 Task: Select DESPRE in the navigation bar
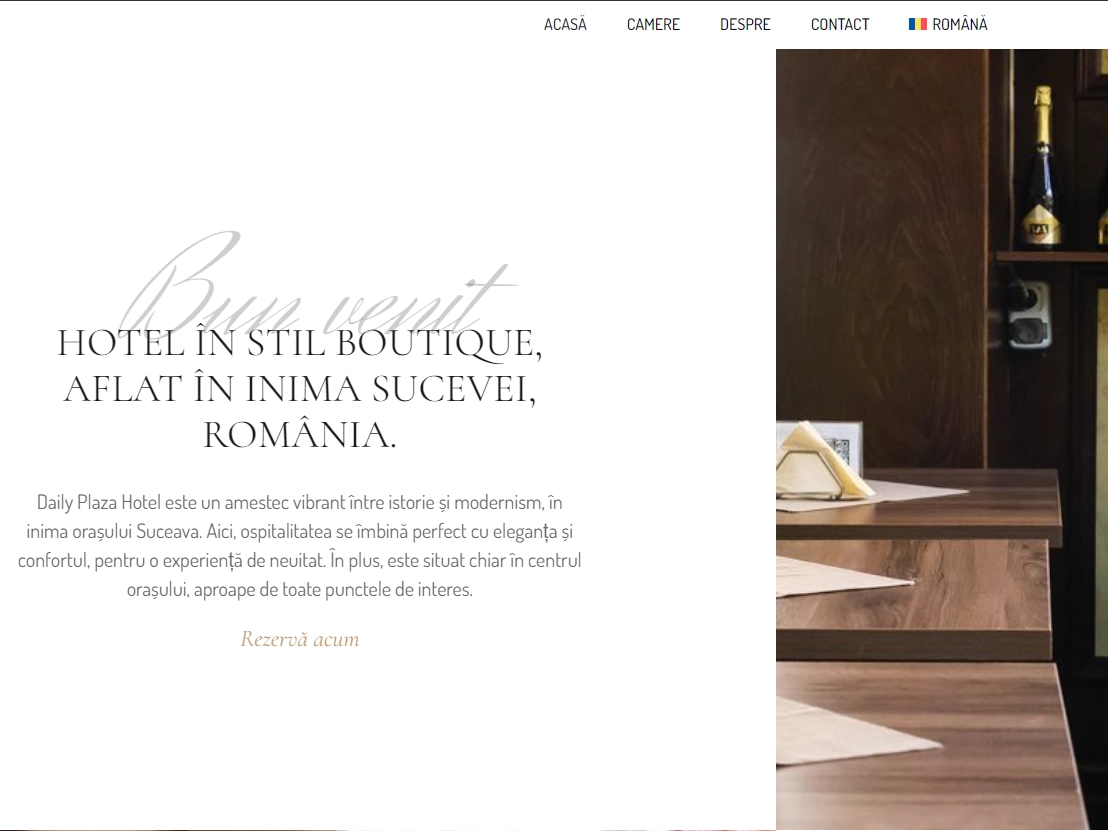pyautogui.click(x=745, y=24)
